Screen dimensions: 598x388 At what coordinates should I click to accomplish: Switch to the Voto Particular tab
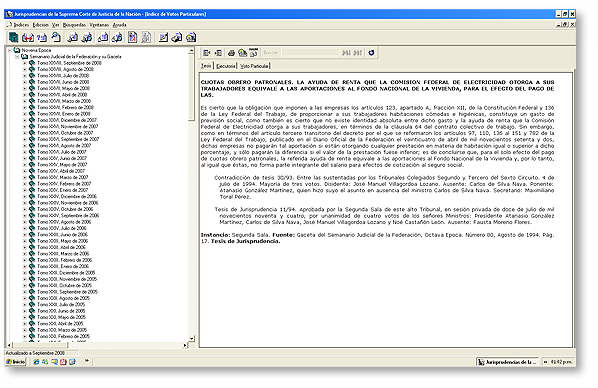point(254,66)
